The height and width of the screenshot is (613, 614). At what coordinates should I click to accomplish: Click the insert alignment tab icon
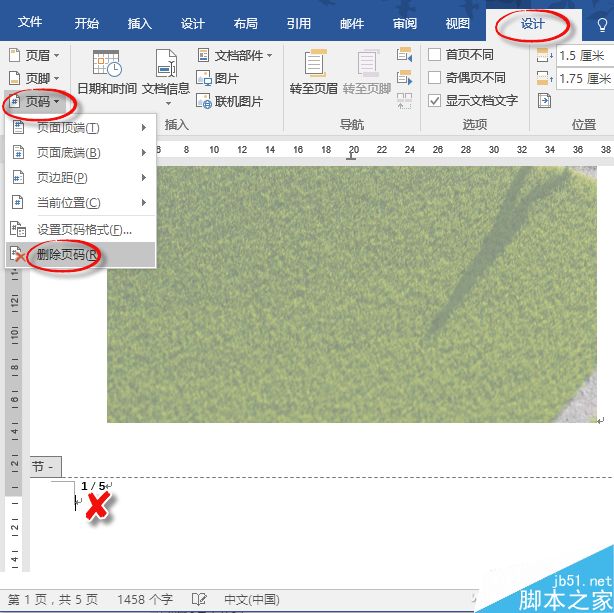point(544,101)
